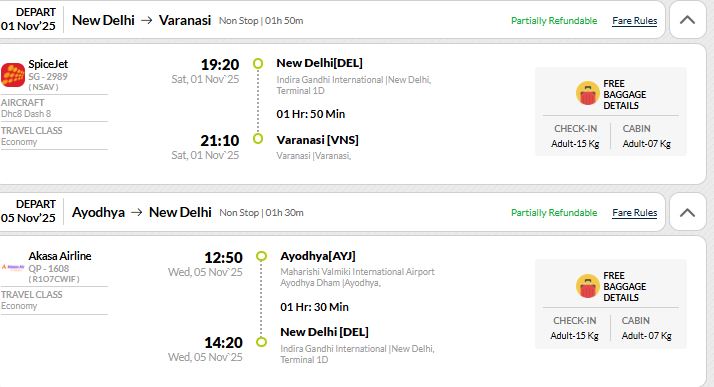
Task: Click Partially Refundable label on Varanasi flight
Action: point(554,20)
